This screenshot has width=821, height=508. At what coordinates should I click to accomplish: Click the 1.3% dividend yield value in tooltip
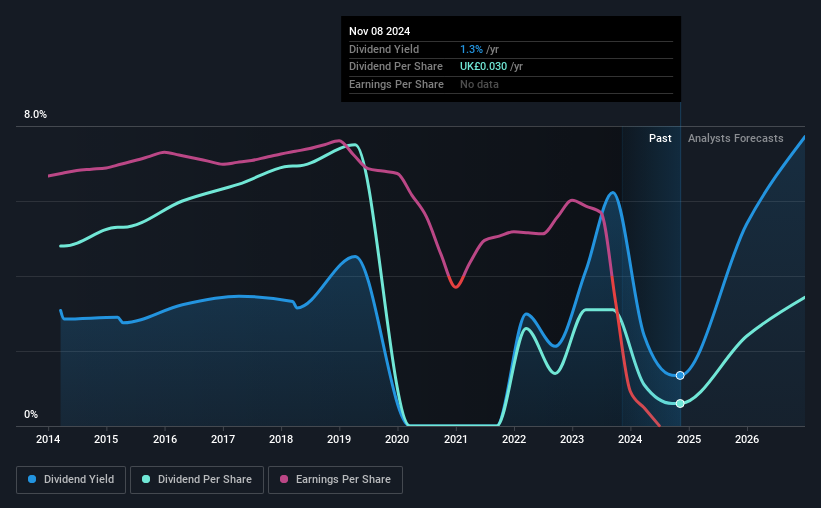tap(471, 49)
